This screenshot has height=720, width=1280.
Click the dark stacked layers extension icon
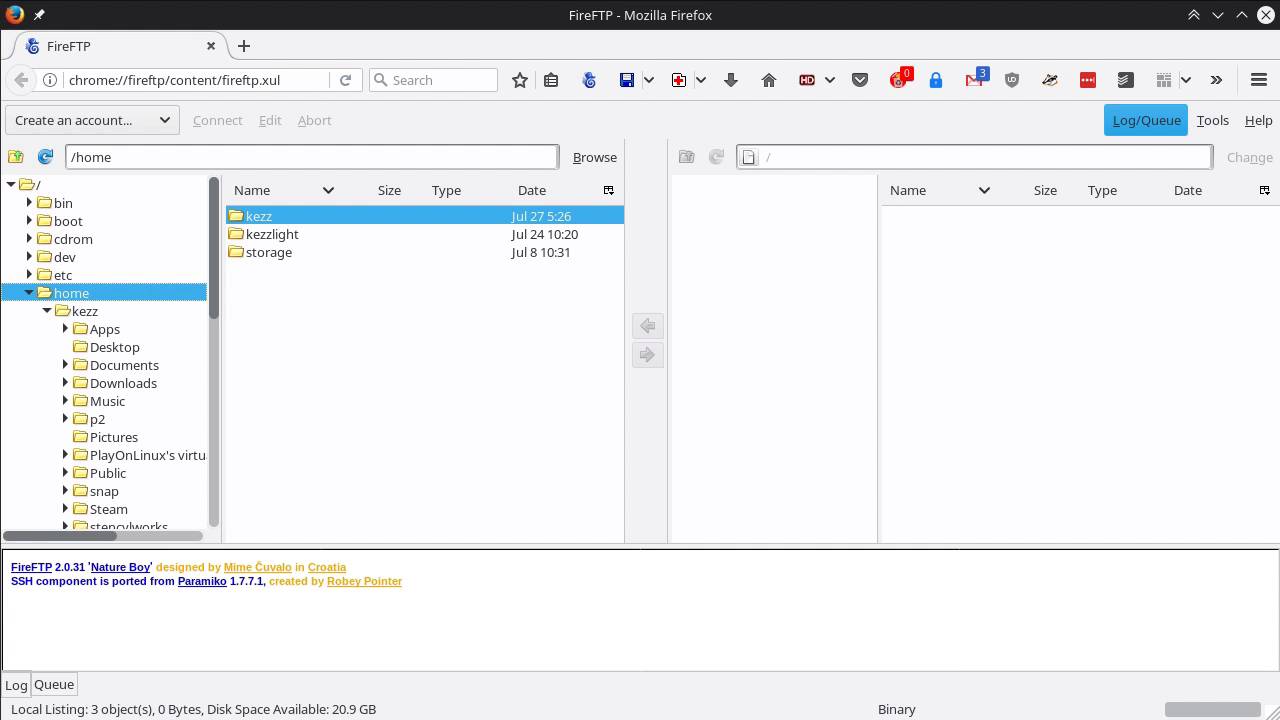pyautogui.click(x=1125, y=80)
